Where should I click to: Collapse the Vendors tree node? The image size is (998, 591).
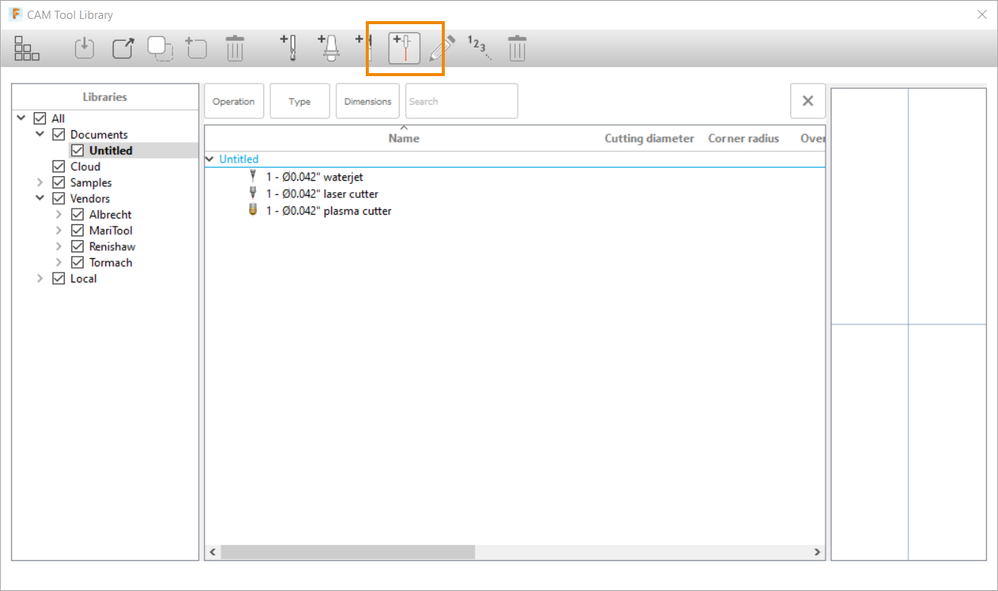click(39, 198)
